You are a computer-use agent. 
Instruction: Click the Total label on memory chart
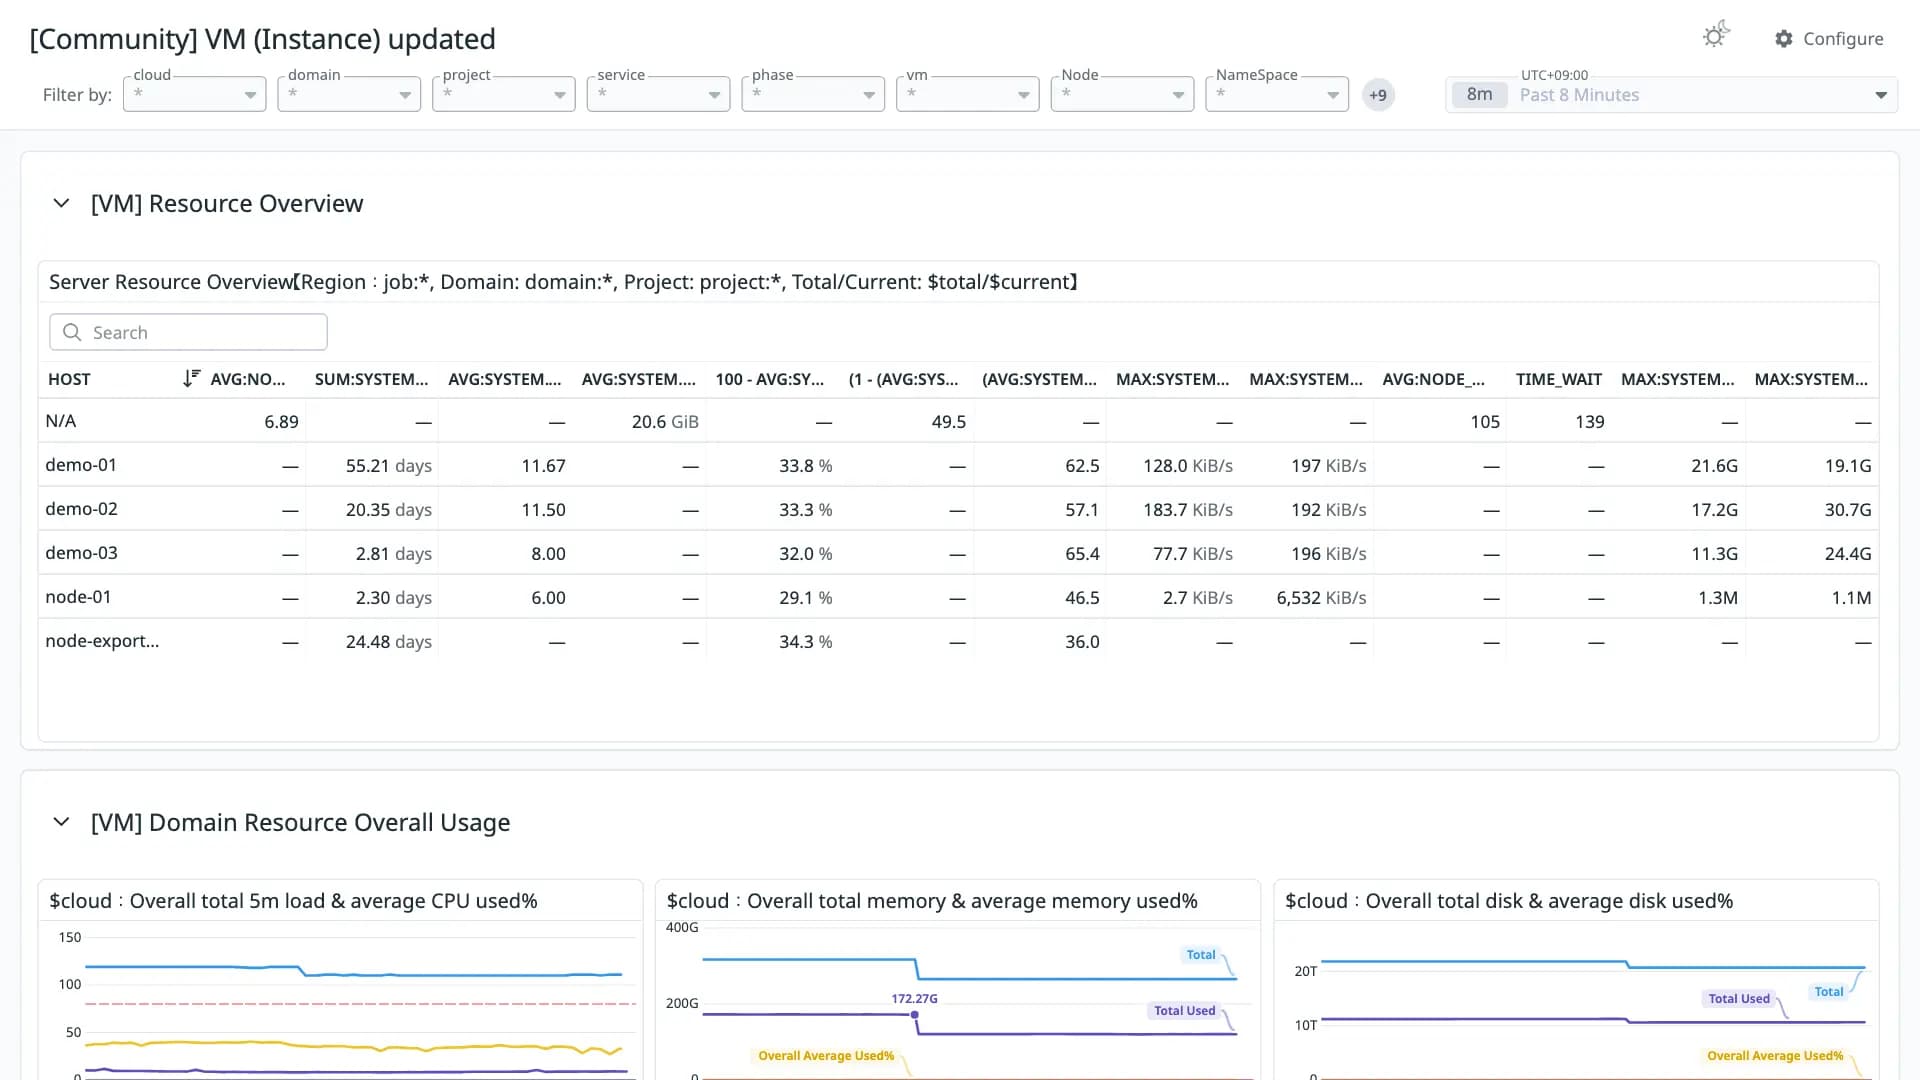click(x=1200, y=955)
